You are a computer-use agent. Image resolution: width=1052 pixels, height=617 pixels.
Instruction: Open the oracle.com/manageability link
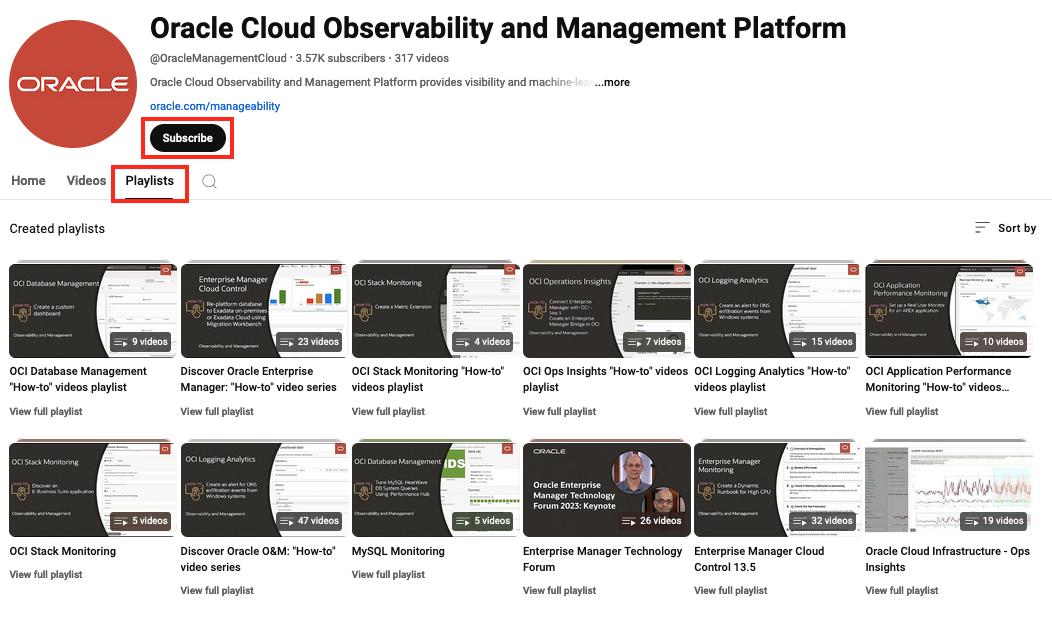(215, 106)
